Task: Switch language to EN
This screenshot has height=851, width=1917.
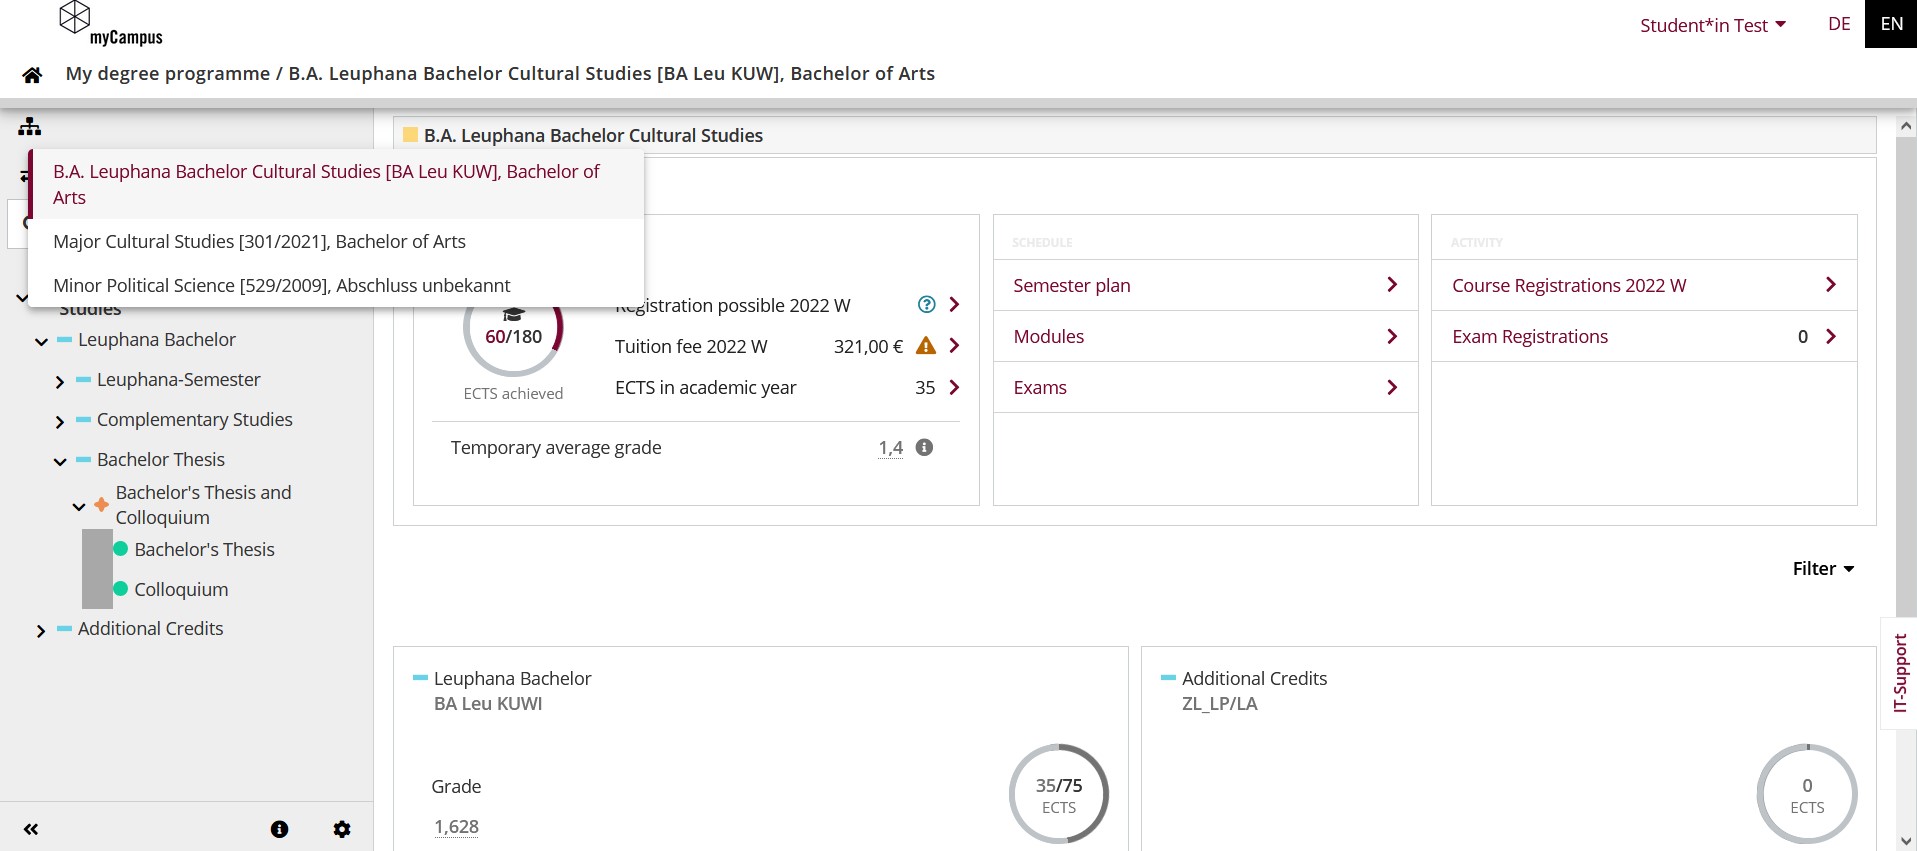Action: pos(1891,24)
